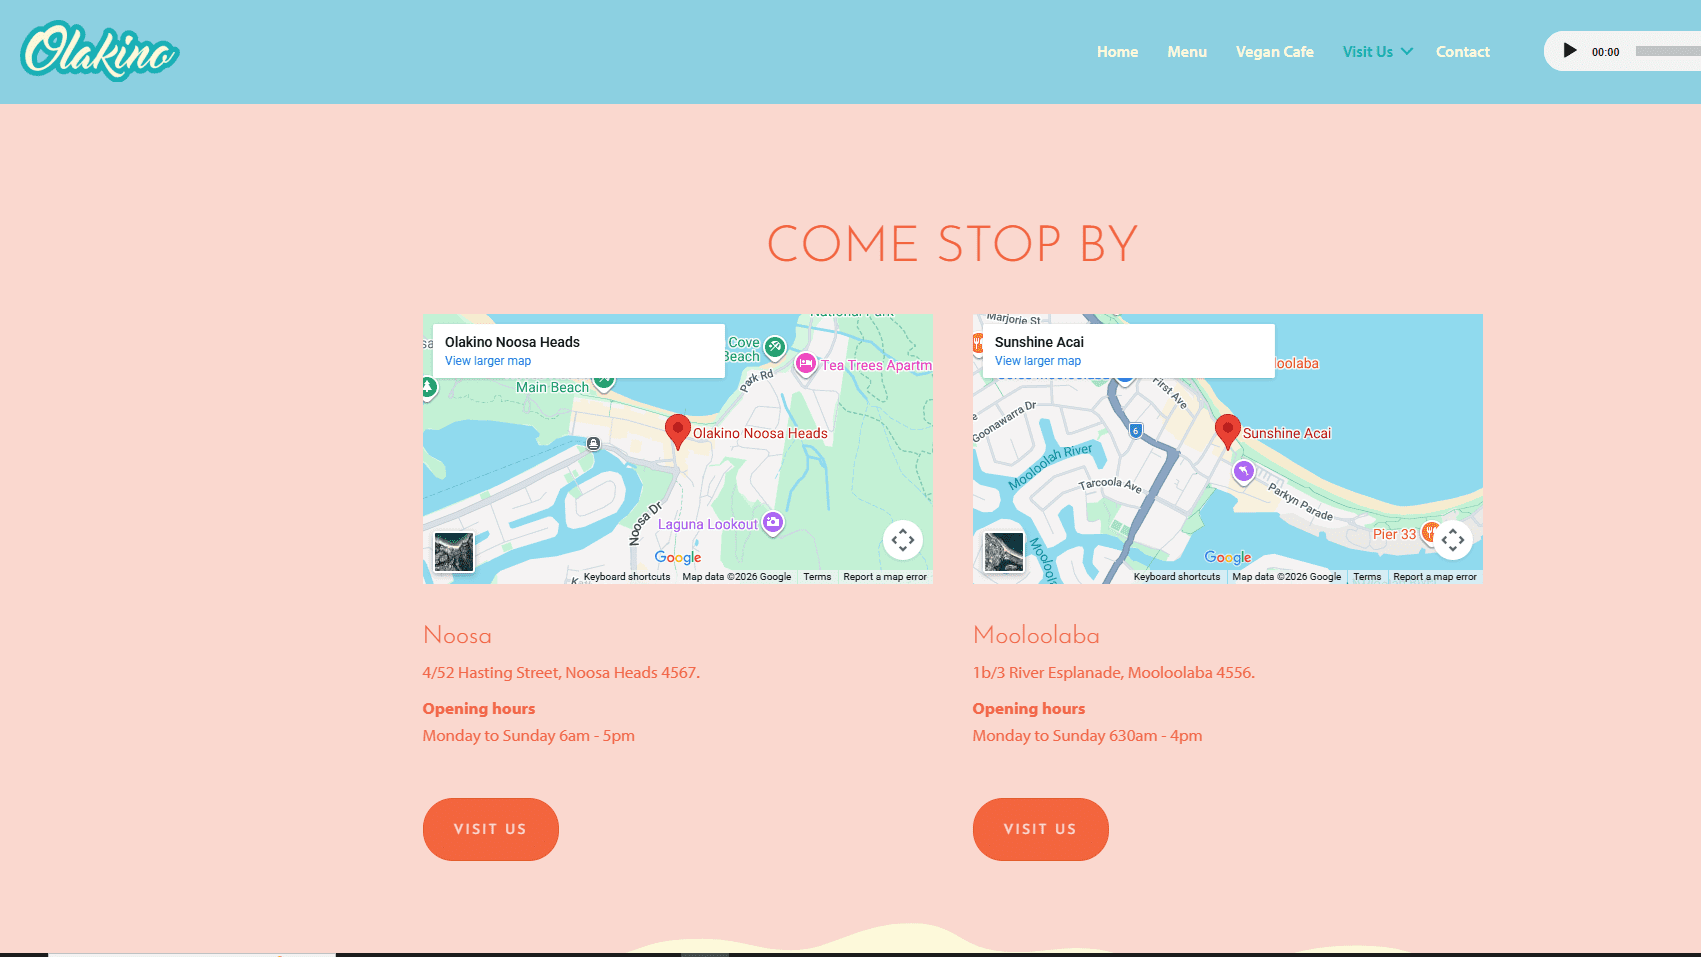Click the Olakino Noosa Heads place title
This screenshot has width=1701, height=957.
click(x=512, y=342)
